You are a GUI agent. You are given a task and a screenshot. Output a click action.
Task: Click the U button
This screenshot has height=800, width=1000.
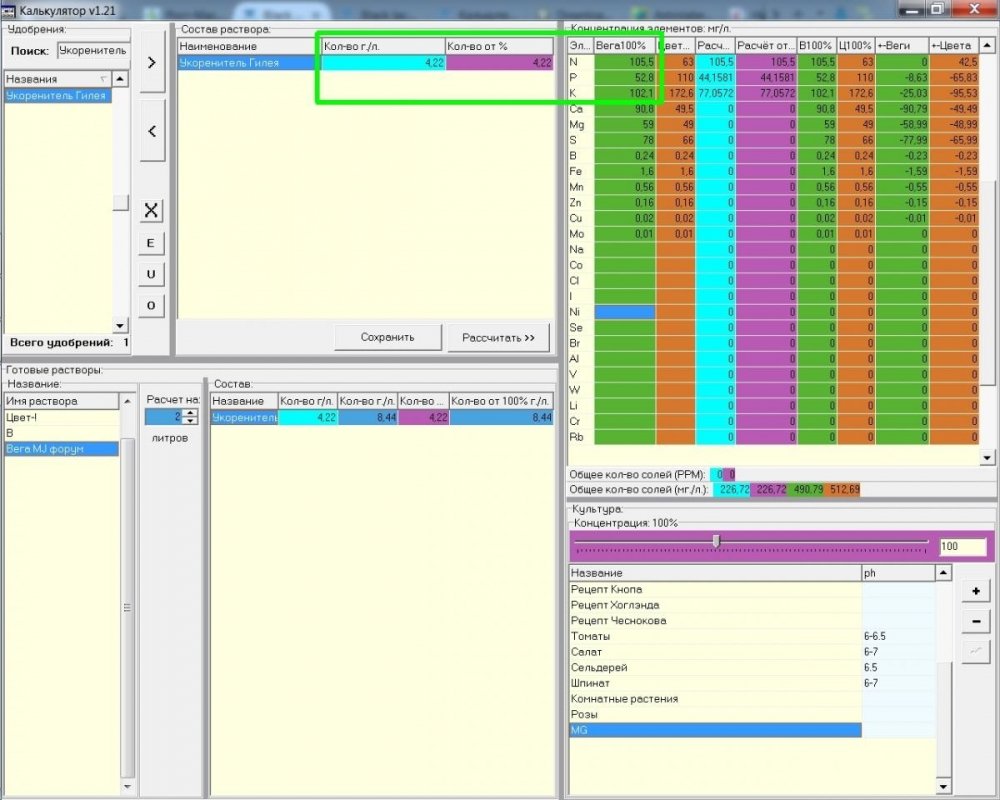151,274
